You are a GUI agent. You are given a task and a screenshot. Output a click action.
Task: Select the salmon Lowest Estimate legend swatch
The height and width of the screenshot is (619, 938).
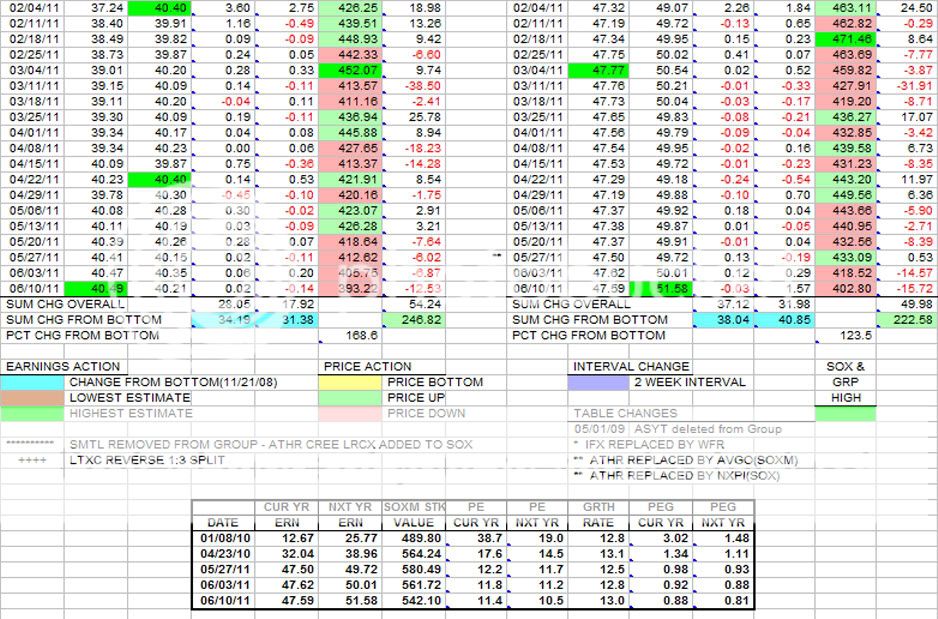click(x=32, y=397)
